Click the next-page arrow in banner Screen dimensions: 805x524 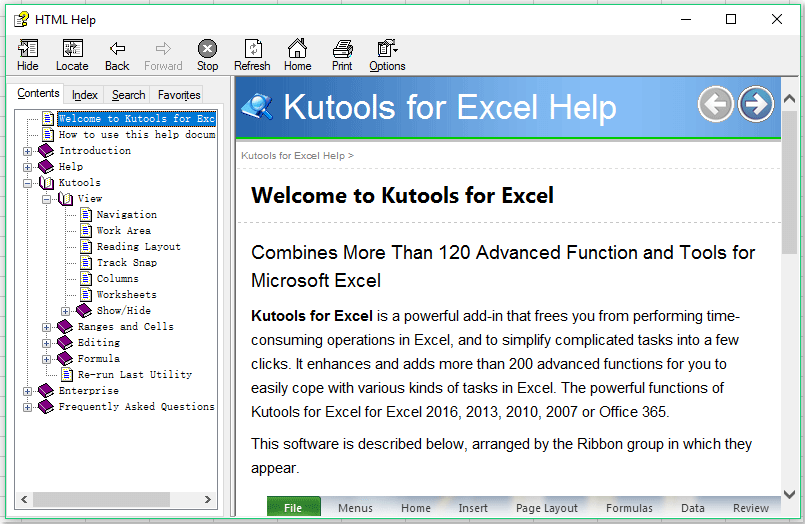coord(756,104)
